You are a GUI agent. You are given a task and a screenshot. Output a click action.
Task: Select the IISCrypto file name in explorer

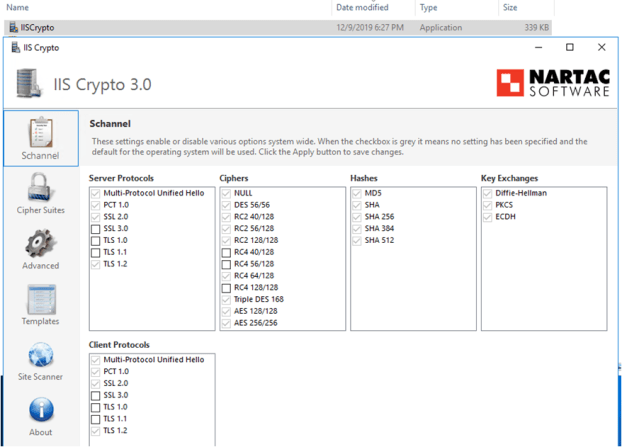point(37,27)
